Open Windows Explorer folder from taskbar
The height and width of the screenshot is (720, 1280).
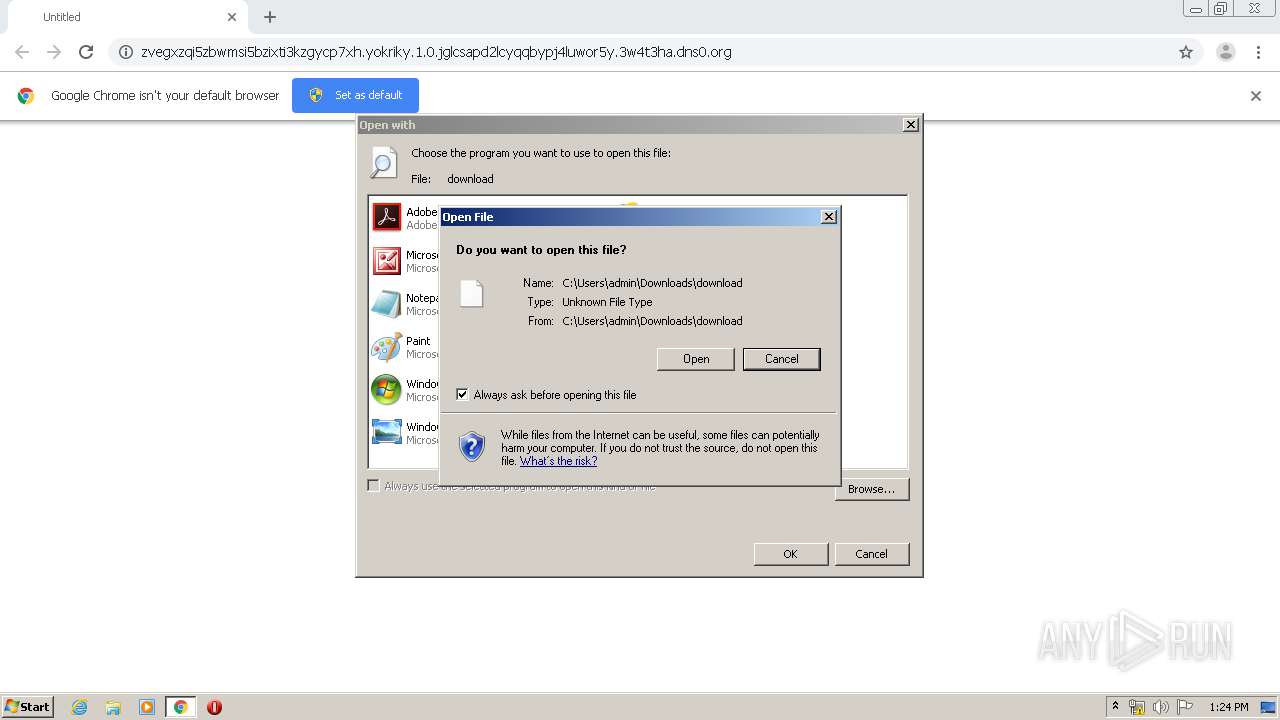pos(113,707)
